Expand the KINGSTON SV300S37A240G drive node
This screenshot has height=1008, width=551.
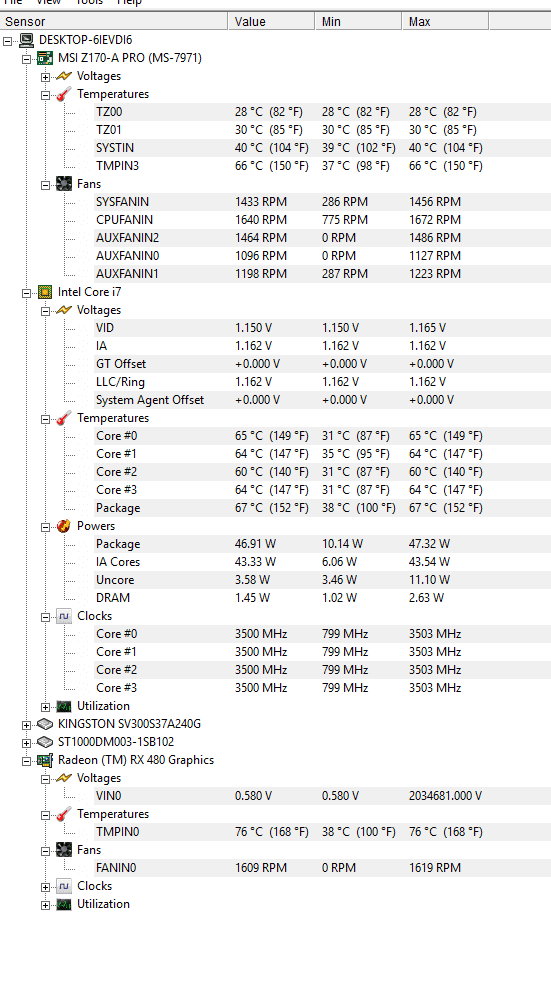[x=26, y=725]
